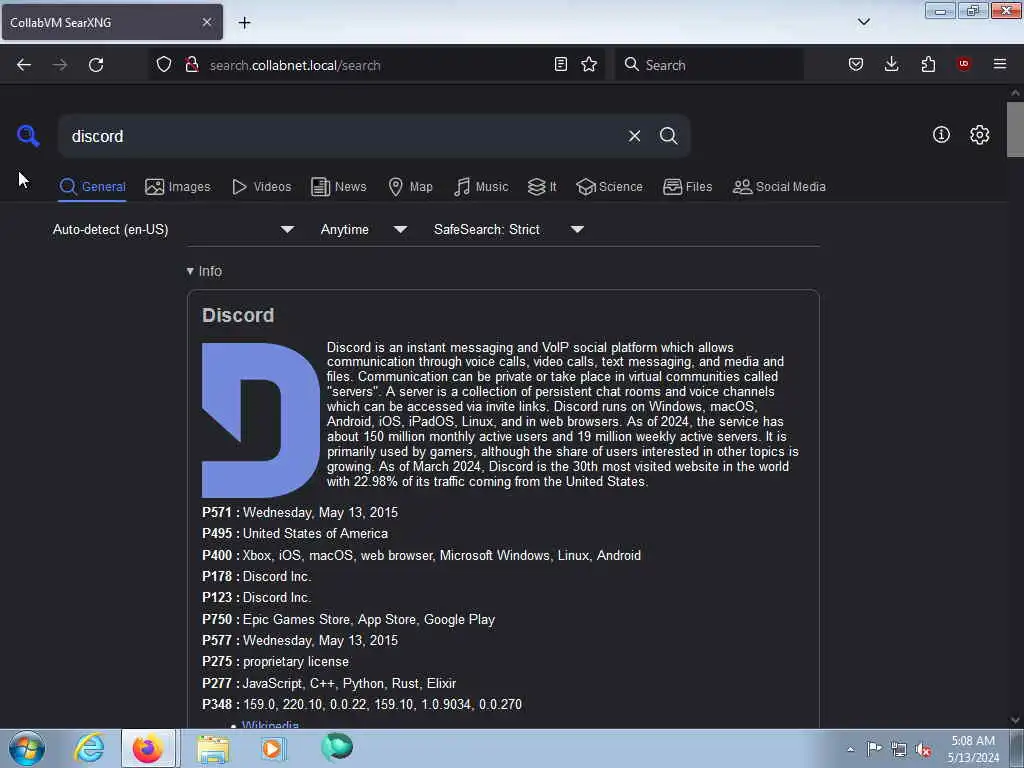Collapse the Info section
1024x768 pixels.
[204, 271]
